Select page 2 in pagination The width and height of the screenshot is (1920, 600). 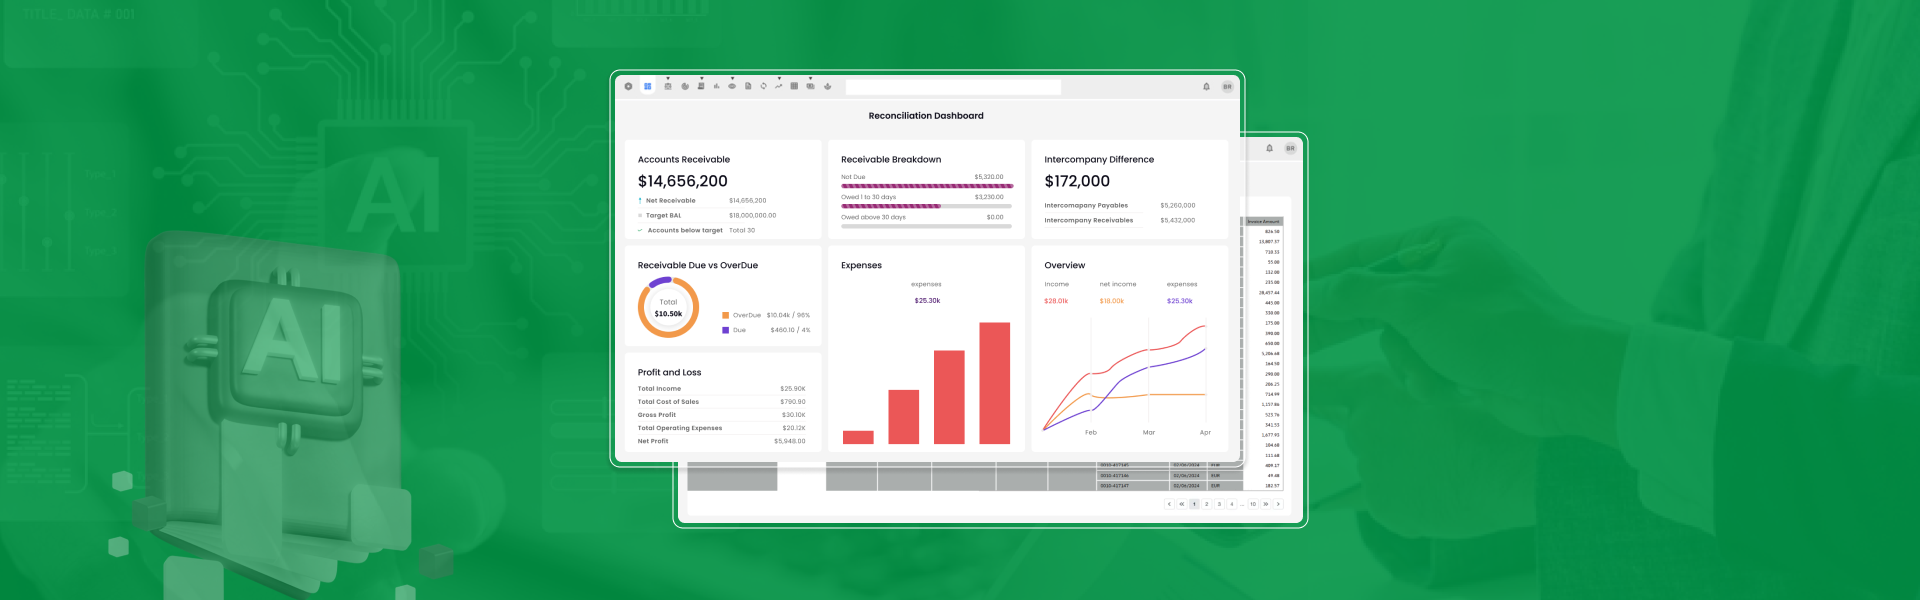click(x=1207, y=504)
